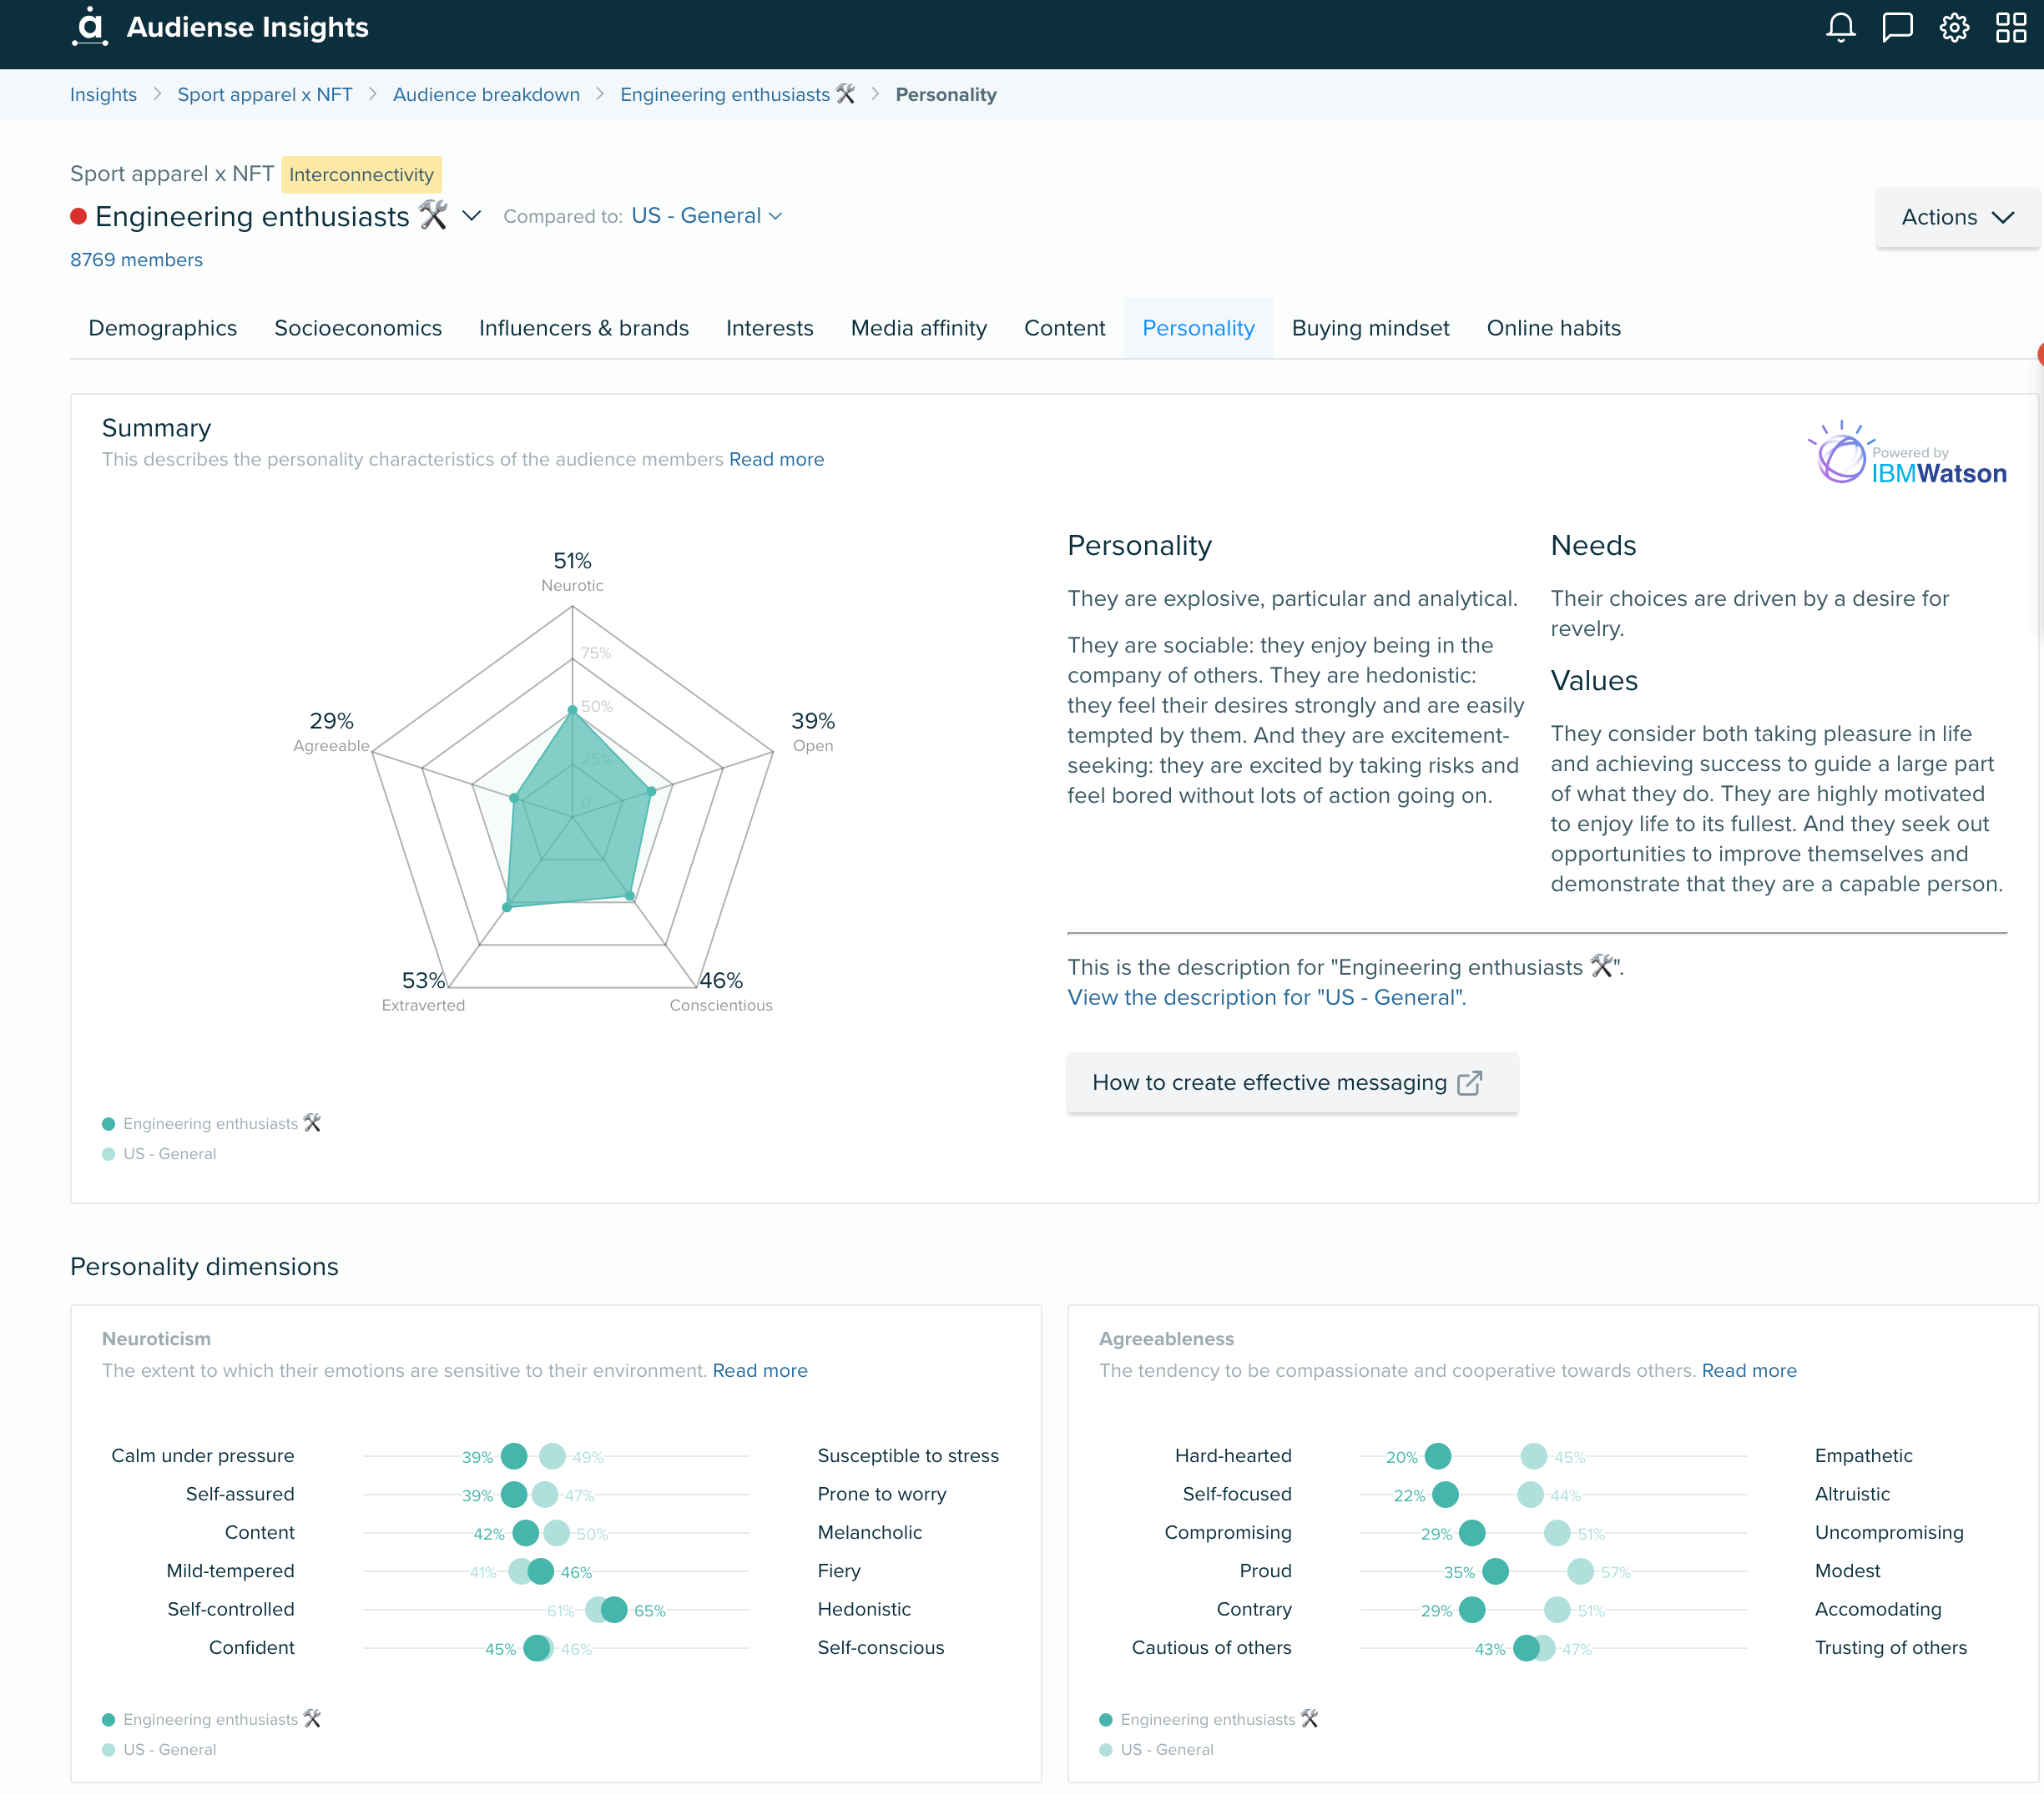Click View the description for US - General link
The width and height of the screenshot is (2044, 1795).
coord(1266,997)
